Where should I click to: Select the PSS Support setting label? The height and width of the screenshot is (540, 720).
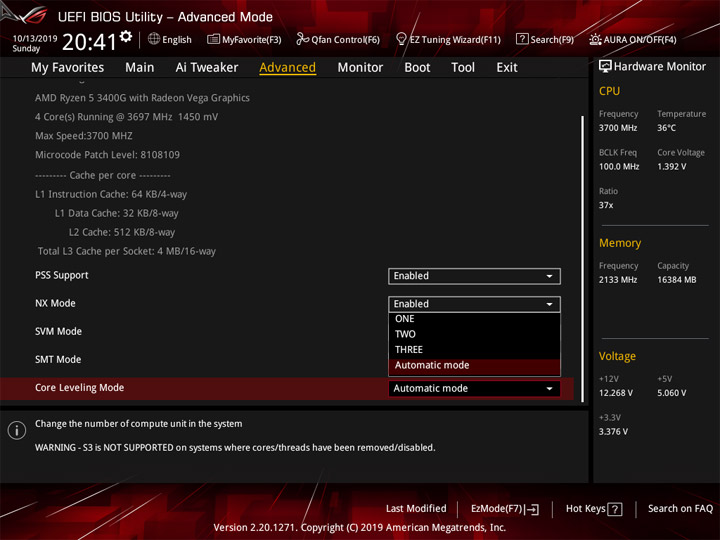[x=62, y=276]
